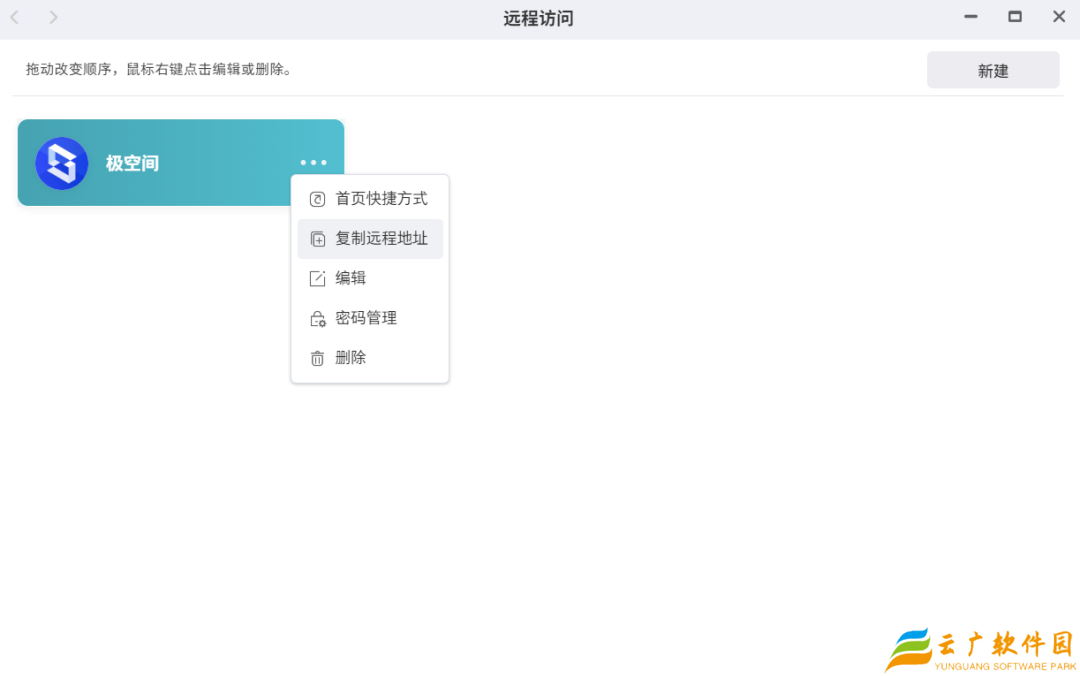Screen dimensions: 1080x676
Task: Close the 远程访问 window
Action: [1059, 17]
